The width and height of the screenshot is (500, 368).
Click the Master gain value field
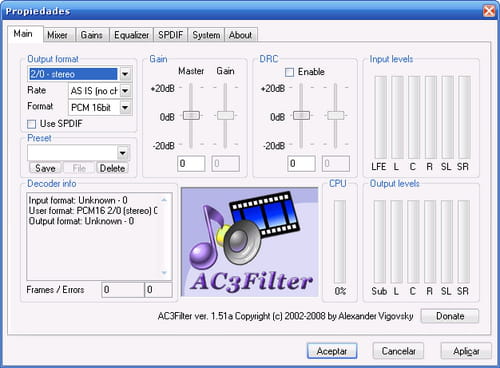coord(191,164)
